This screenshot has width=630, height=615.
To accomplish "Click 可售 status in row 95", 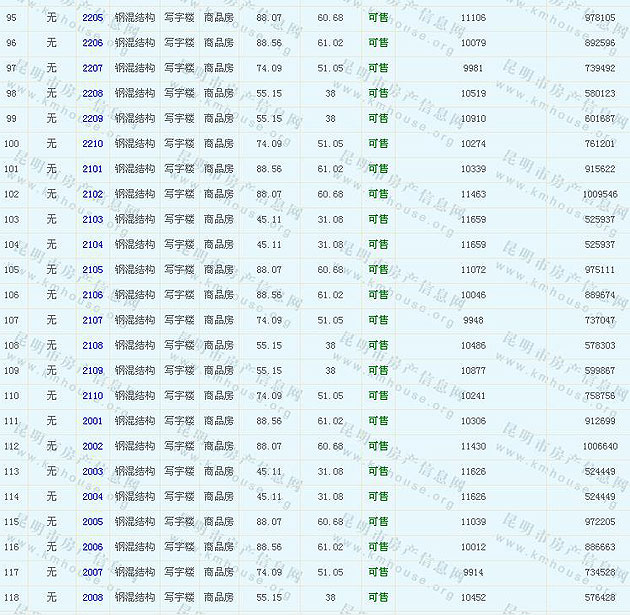I will (x=378, y=18).
